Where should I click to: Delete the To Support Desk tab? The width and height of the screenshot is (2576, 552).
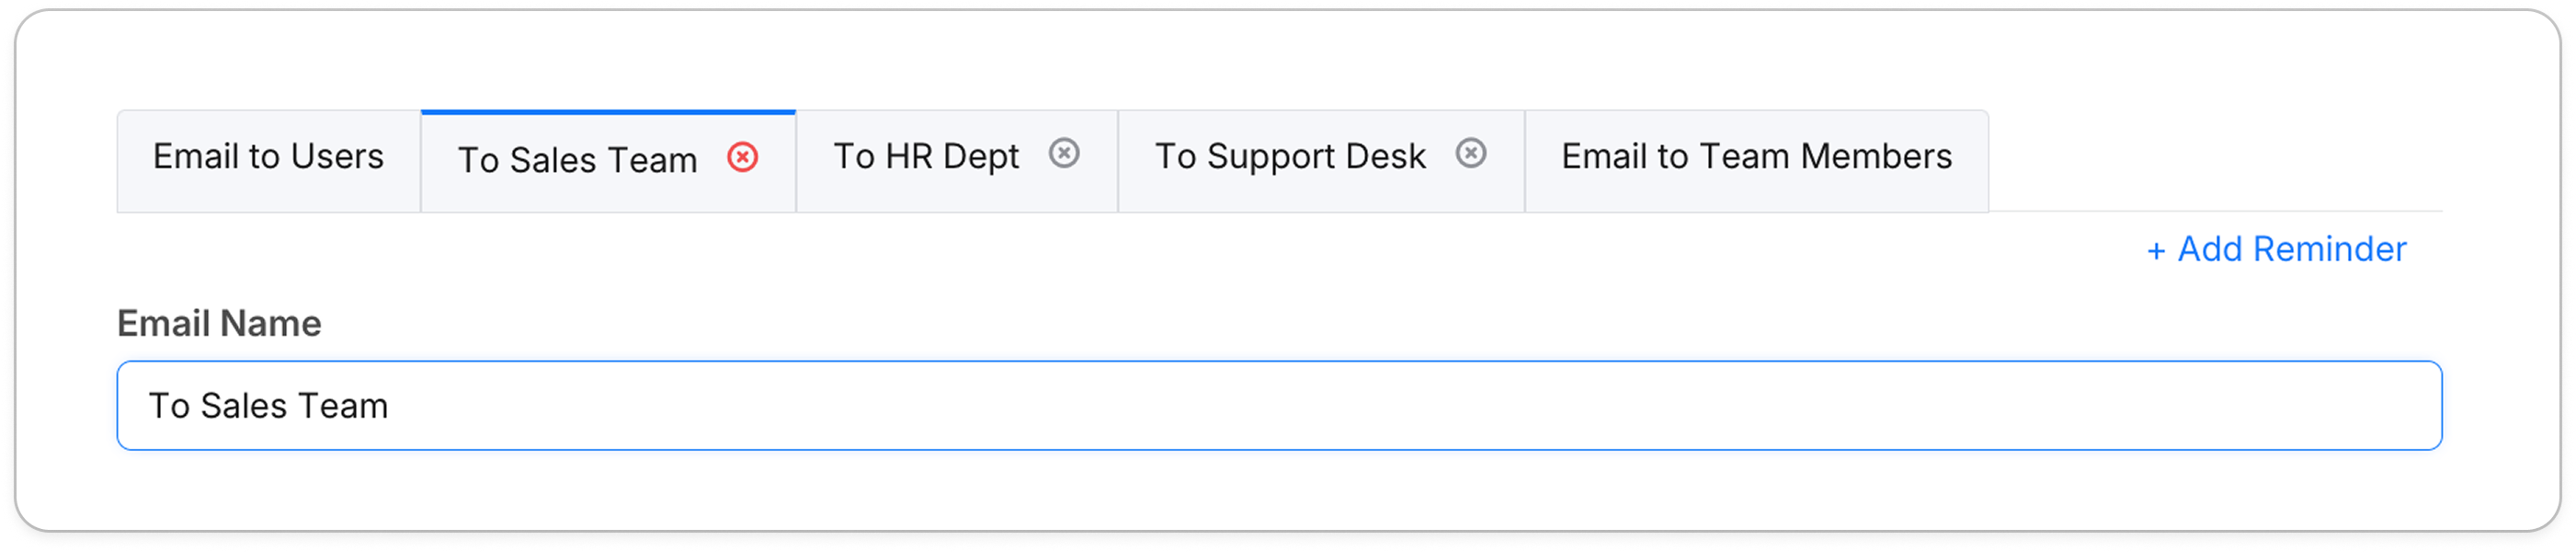[x=1470, y=153]
